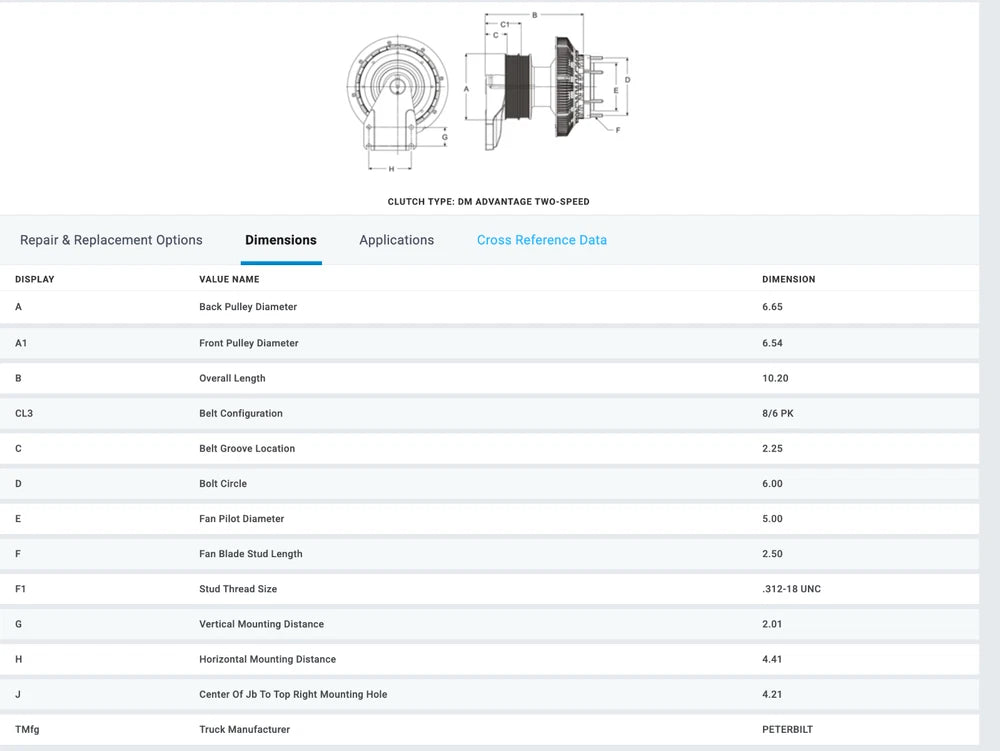This screenshot has width=1000, height=751.
Task: Click the Stud Thread Size value .312-18 UNC
Action: 791,589
